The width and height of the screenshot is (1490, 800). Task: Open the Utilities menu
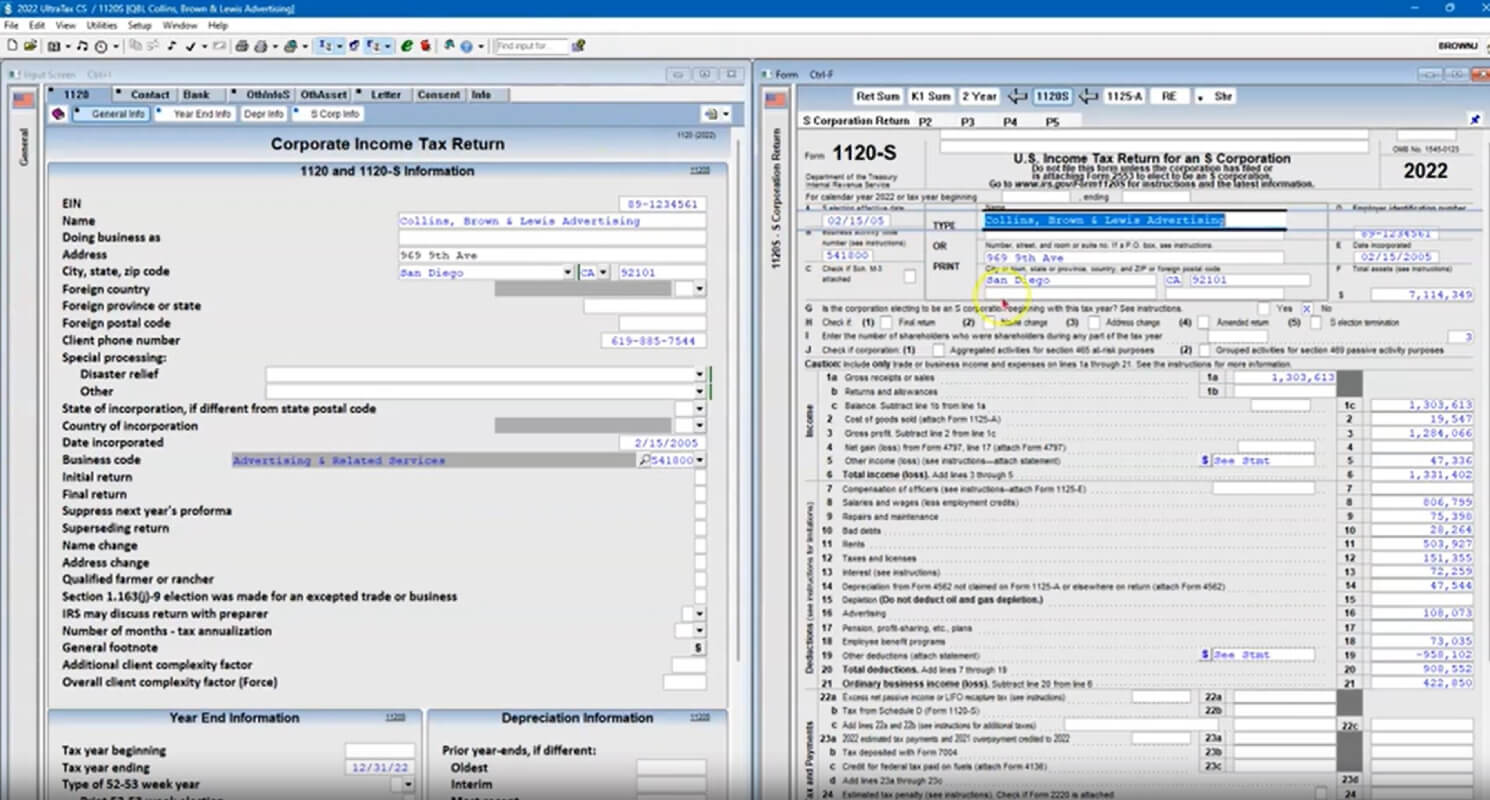point(102,25)
